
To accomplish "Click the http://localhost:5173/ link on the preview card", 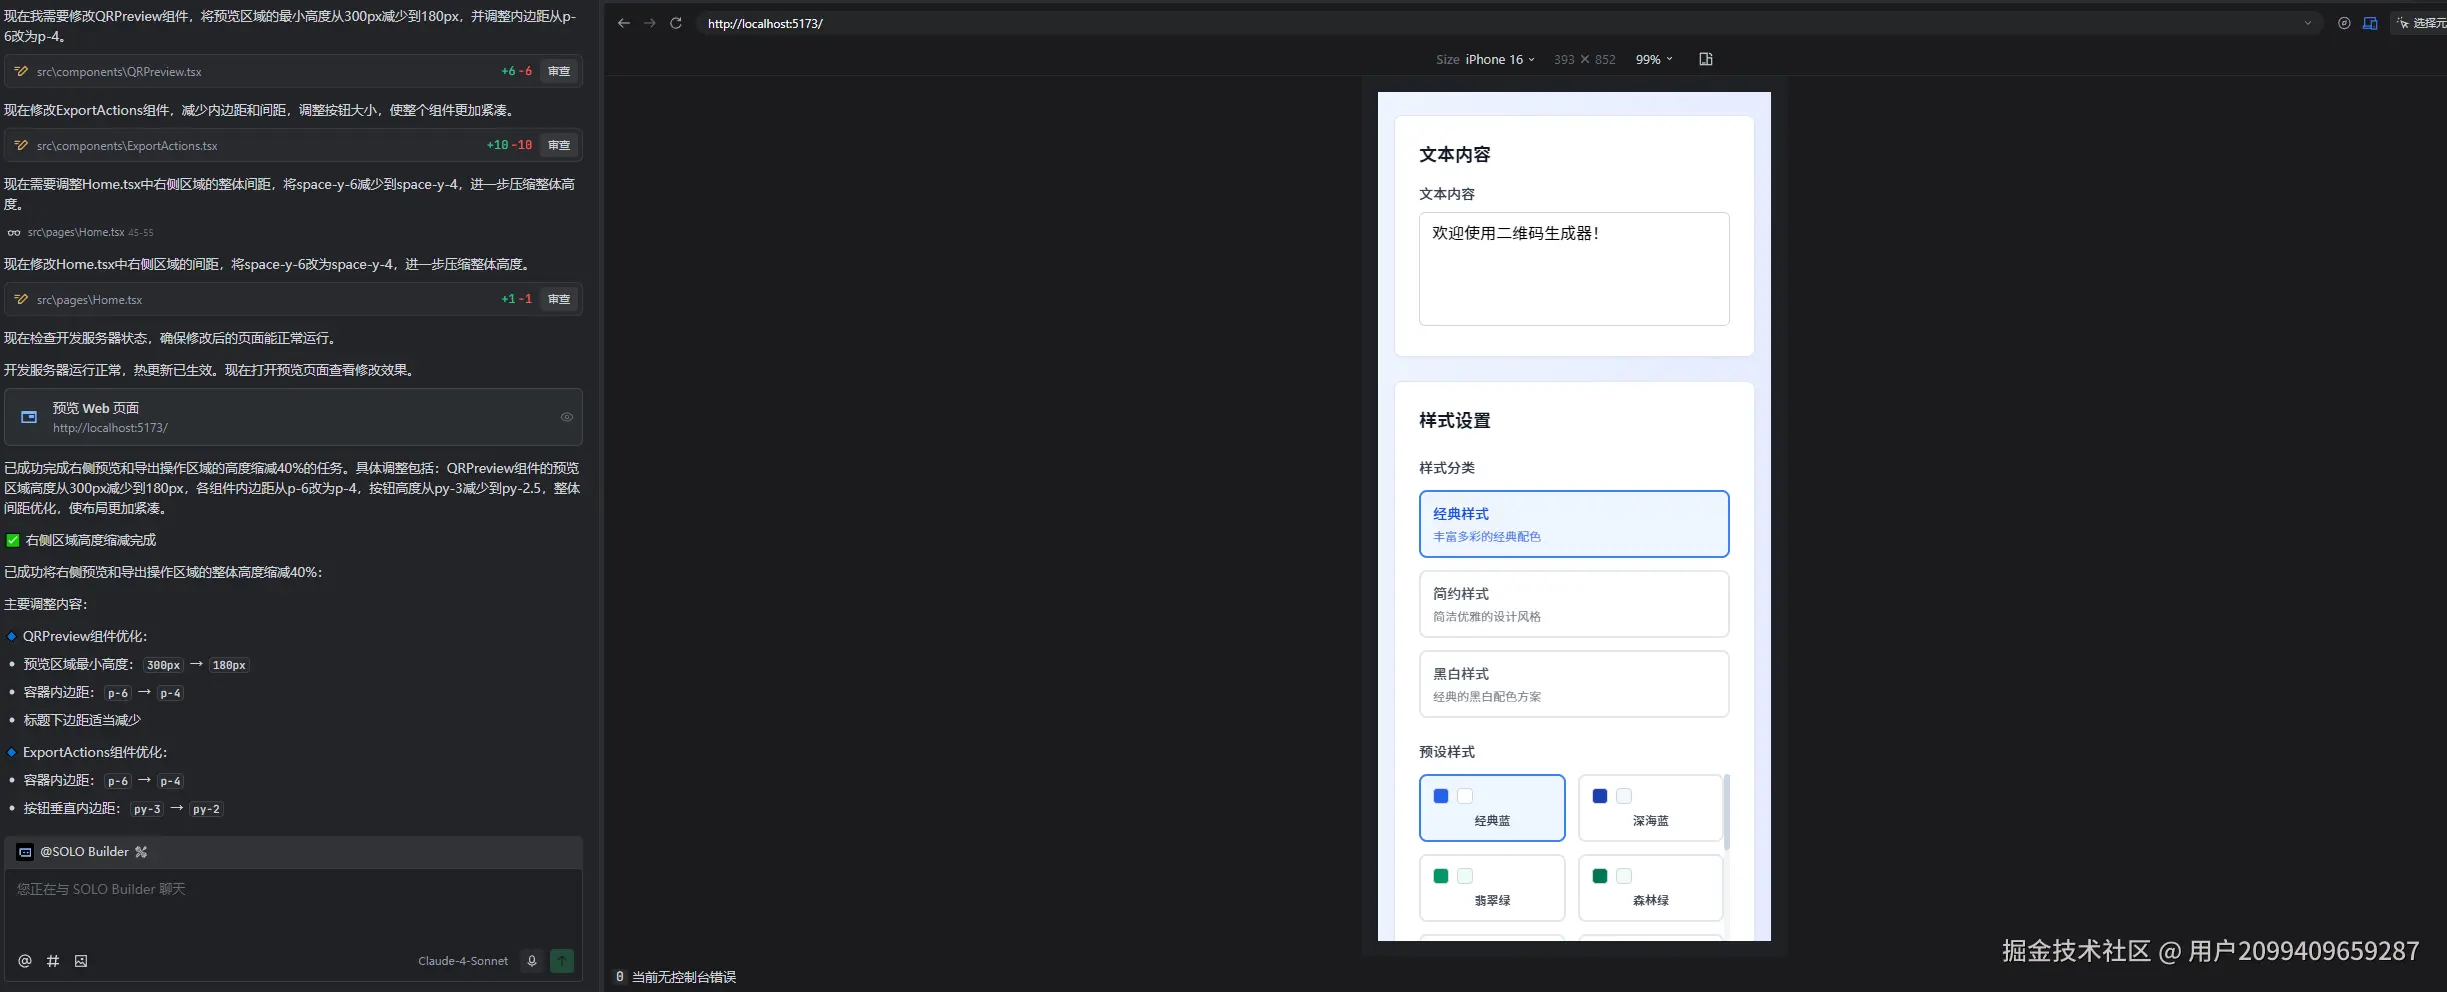I will (110, 428).
